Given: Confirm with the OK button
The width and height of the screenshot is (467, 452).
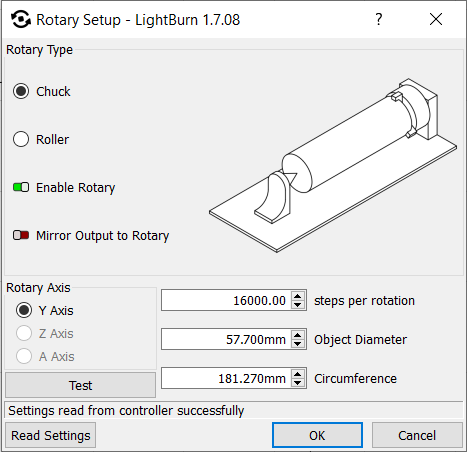Looking at the screenshot, I should pos(317,435).
